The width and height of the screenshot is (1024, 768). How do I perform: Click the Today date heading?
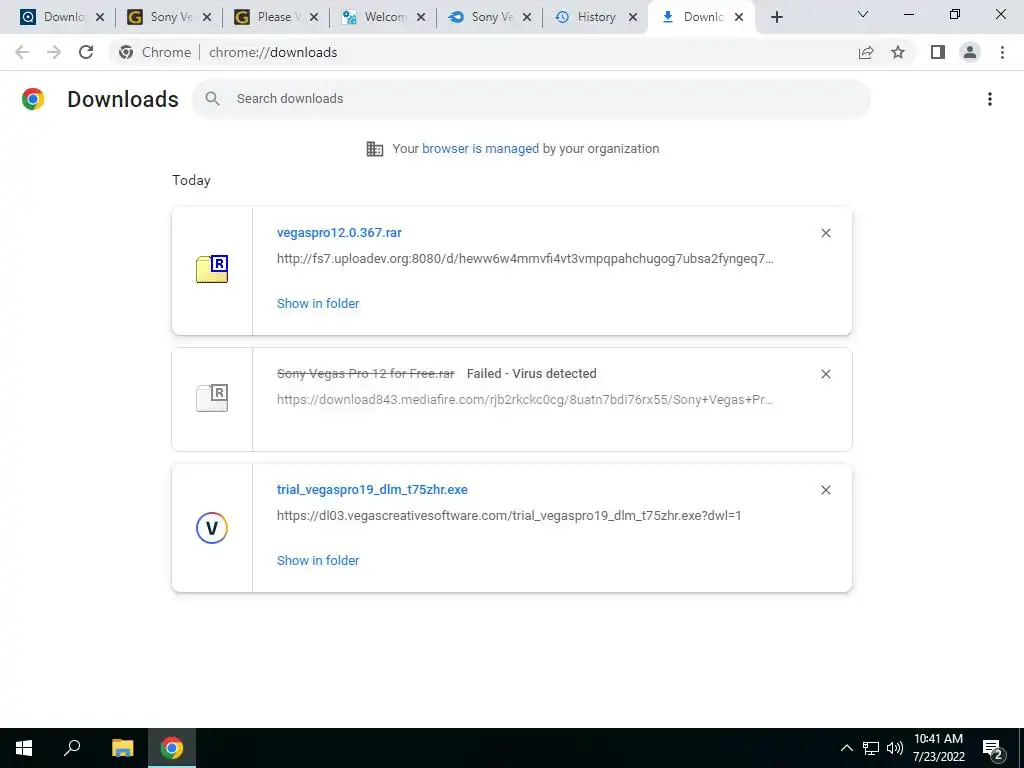click(x=191, y=181)
